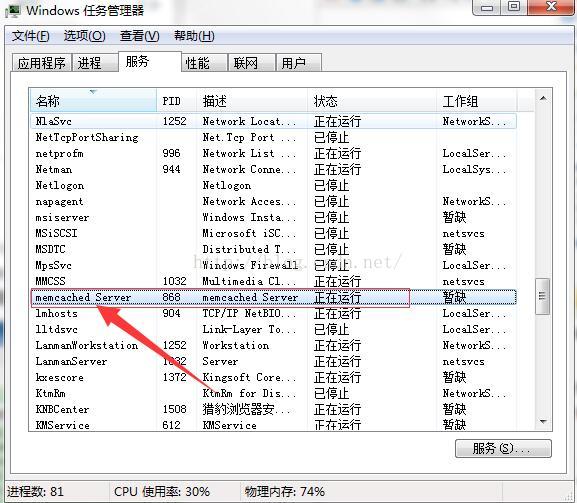Click the Kingsoft Core... description cell
Viewport: 577px width, 503px height.
point(249,377)
